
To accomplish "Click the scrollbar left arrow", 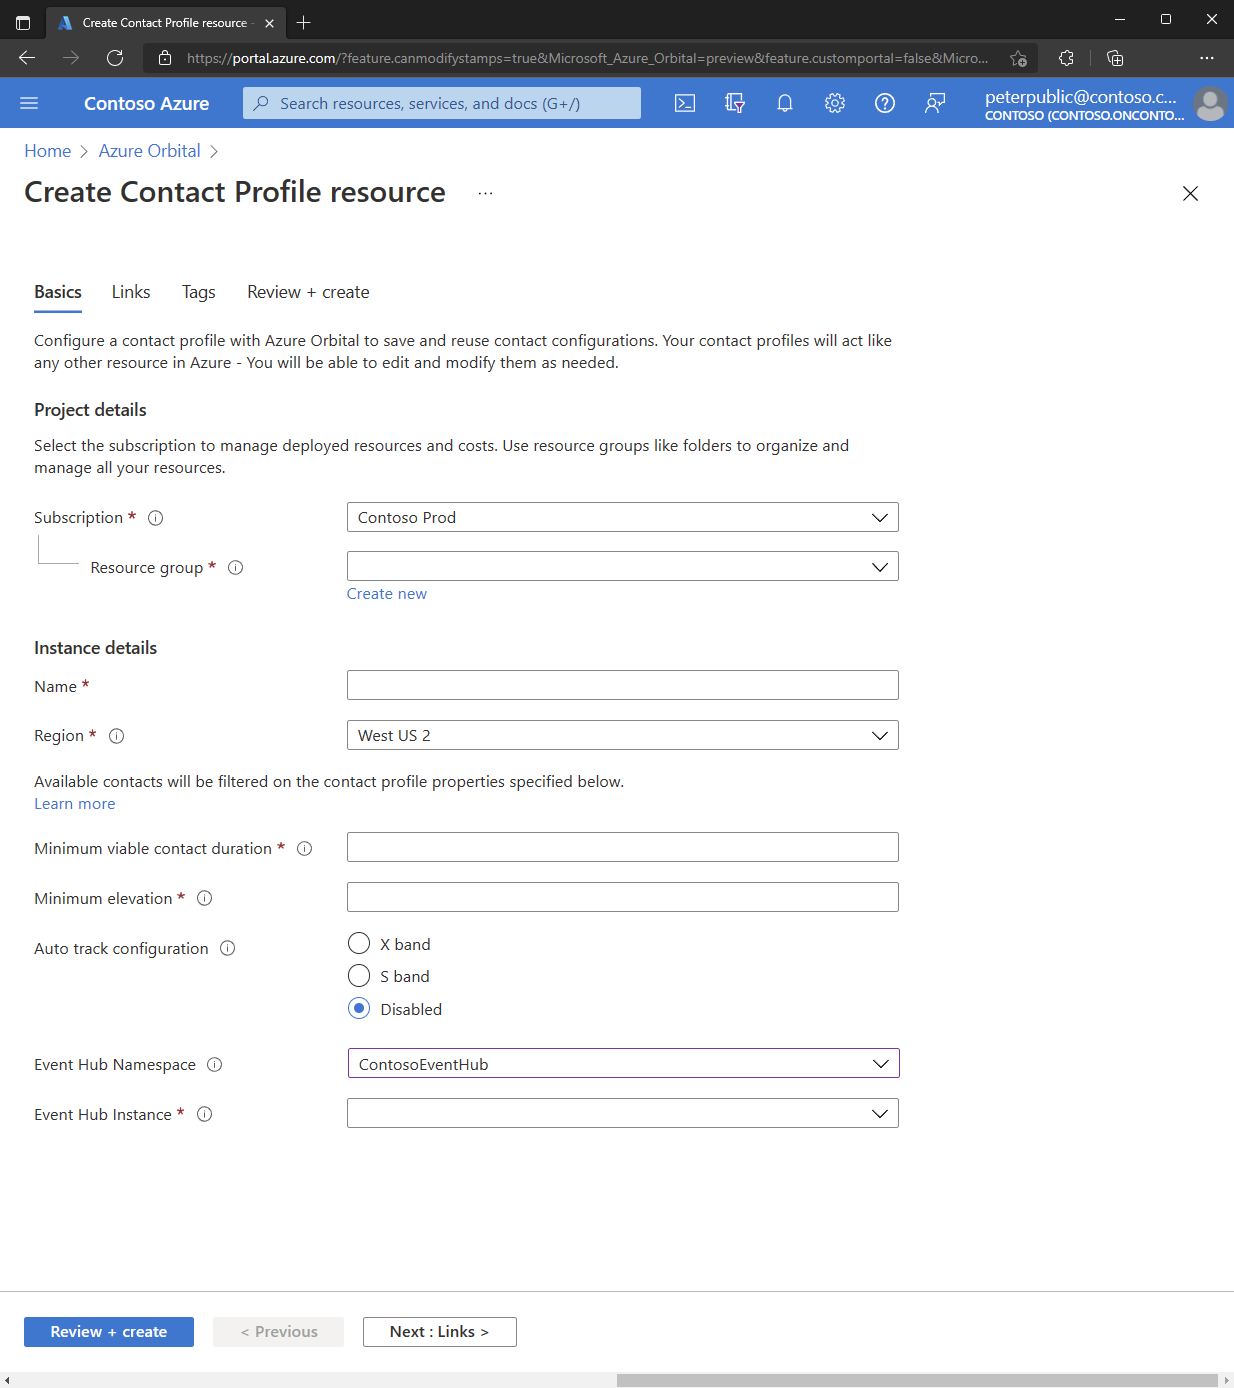I will 7,1380.
